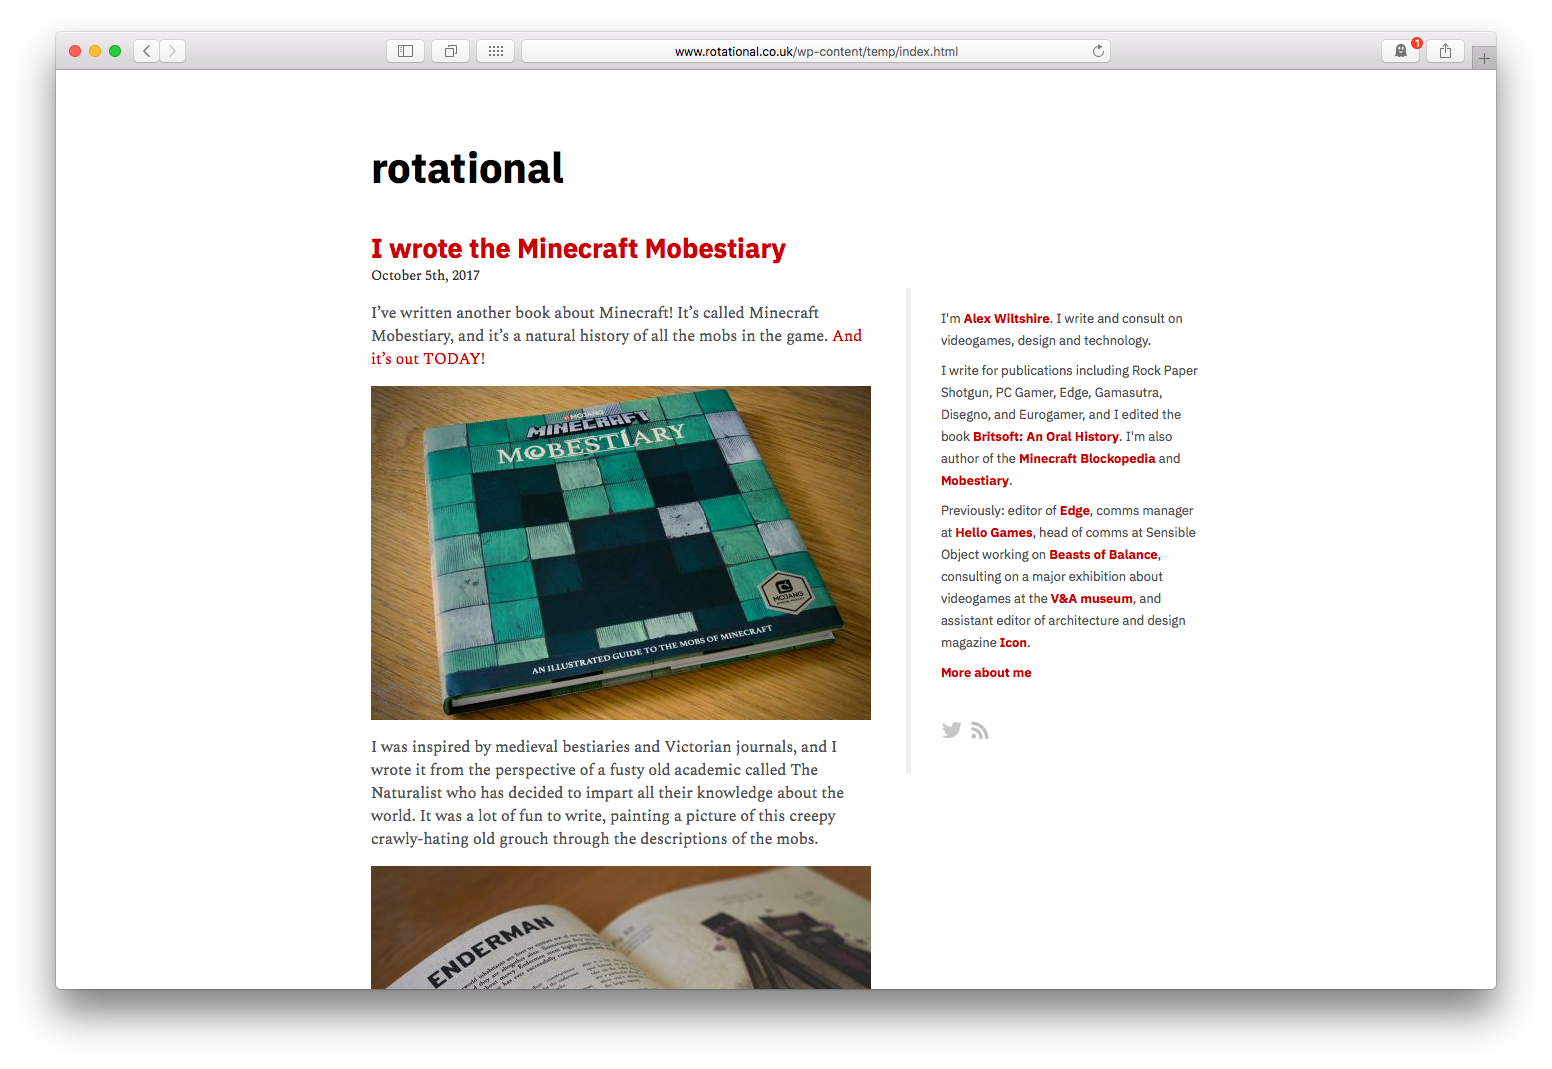Open Icon magazine link
The width and height of the screenshot is (1552, 1069).
[1013, 643]
